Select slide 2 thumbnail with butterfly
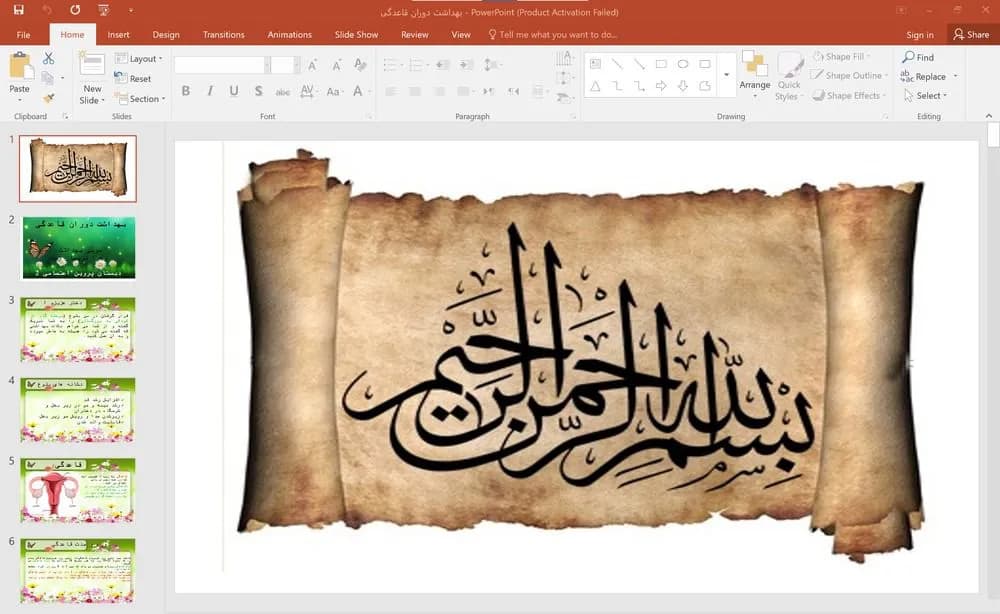Viewport: 1000px width, 614px height. (79, 247)
